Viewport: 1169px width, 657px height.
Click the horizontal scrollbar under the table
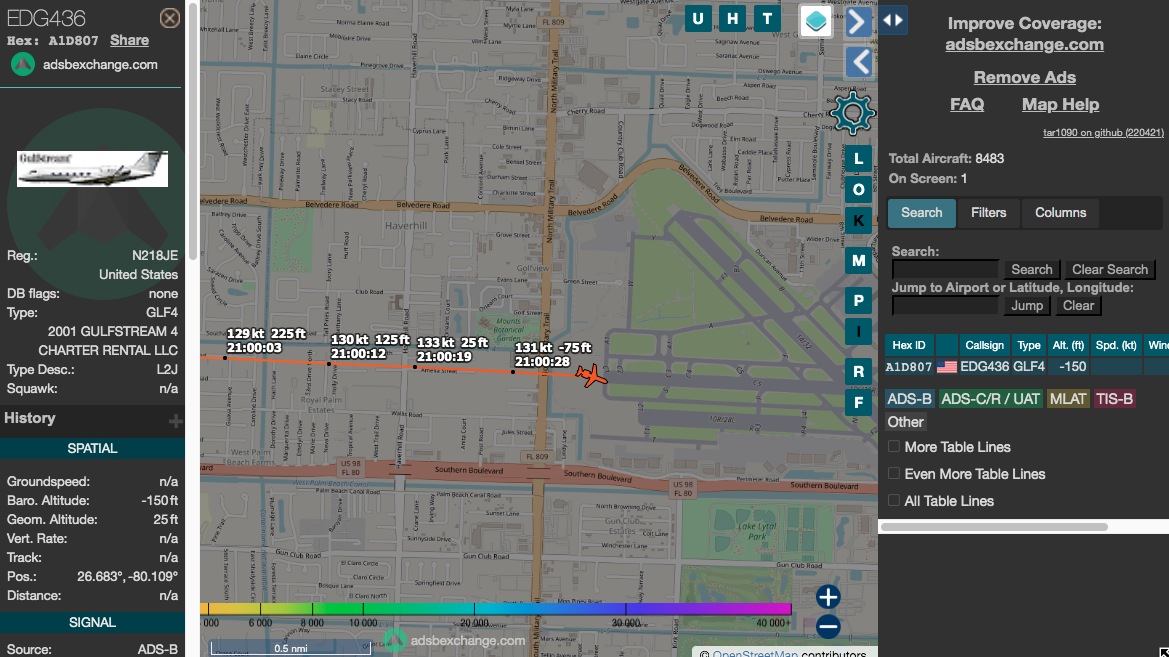[995, 526]
